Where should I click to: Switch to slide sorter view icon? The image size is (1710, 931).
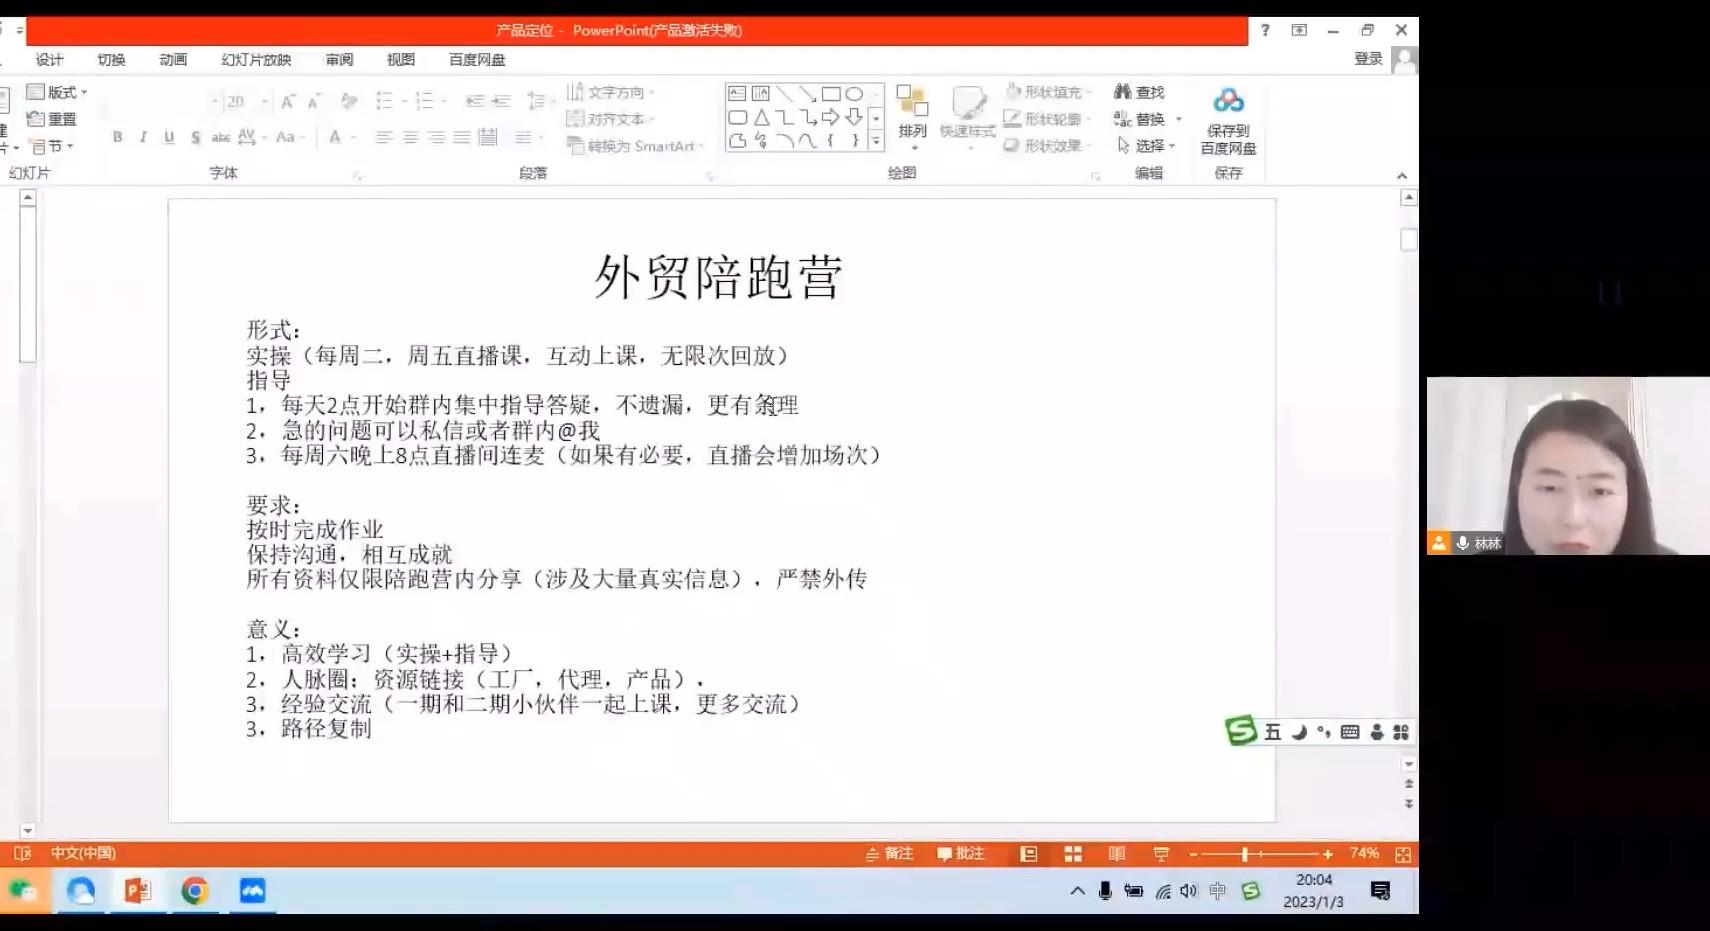click(1073, 854)
